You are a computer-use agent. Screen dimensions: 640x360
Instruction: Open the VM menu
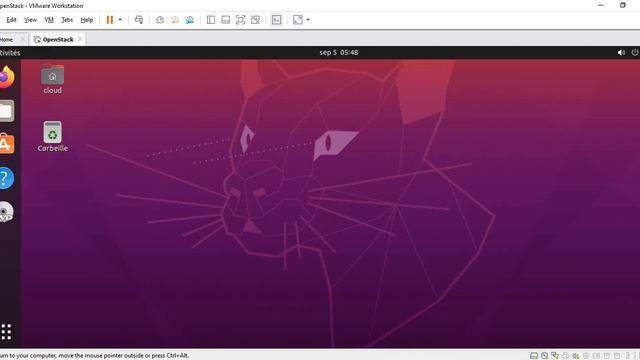(x=49, y=20)
